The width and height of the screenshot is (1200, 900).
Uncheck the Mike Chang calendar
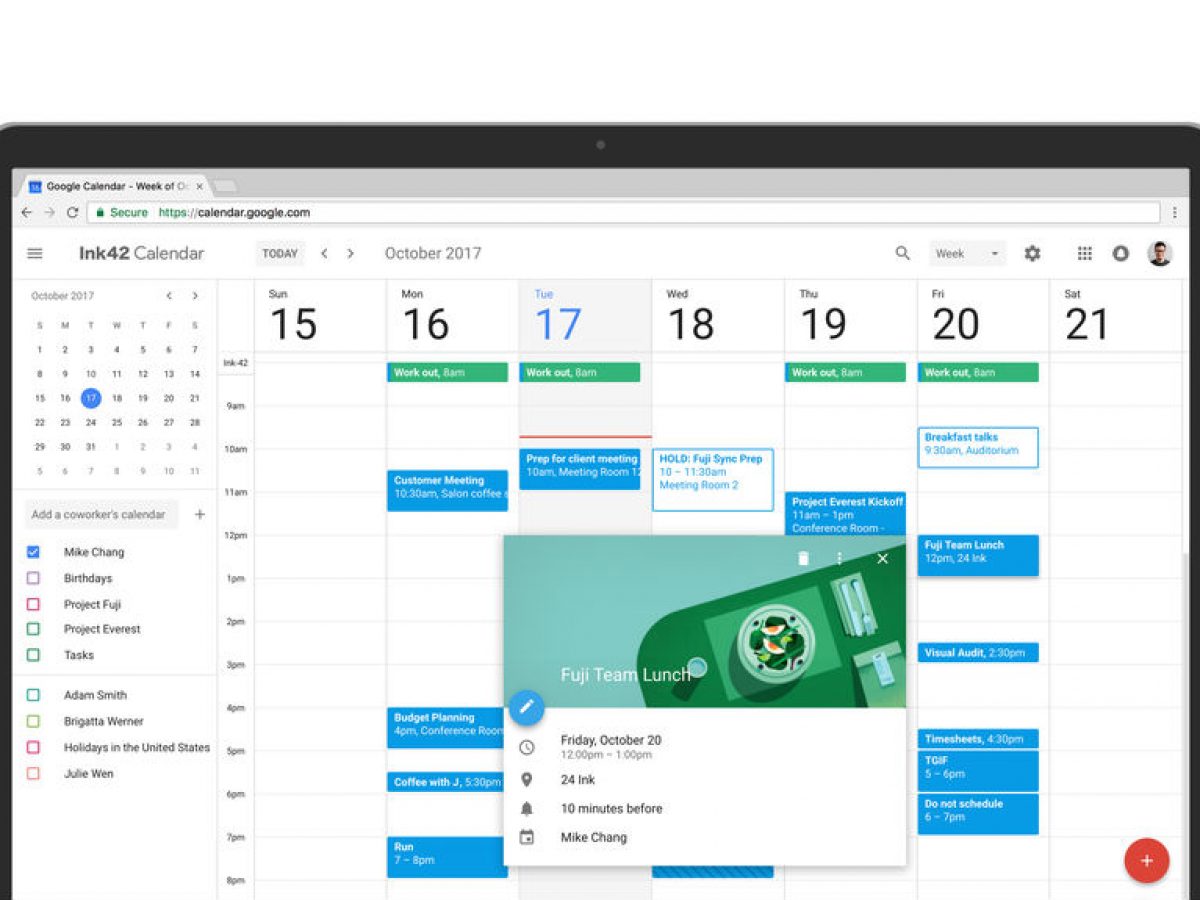pyautogui.click(x=33, y=552)
